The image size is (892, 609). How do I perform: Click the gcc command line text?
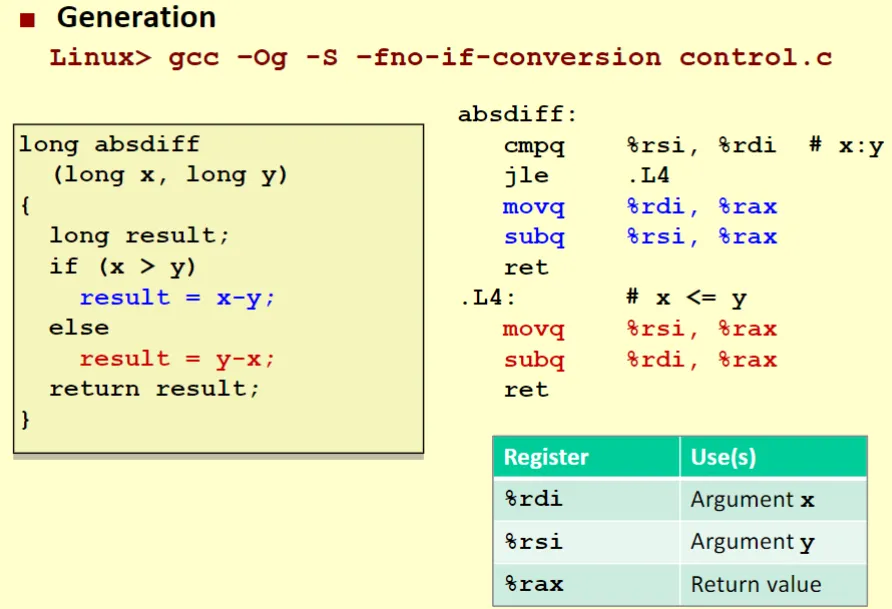[x=440, y=57]
